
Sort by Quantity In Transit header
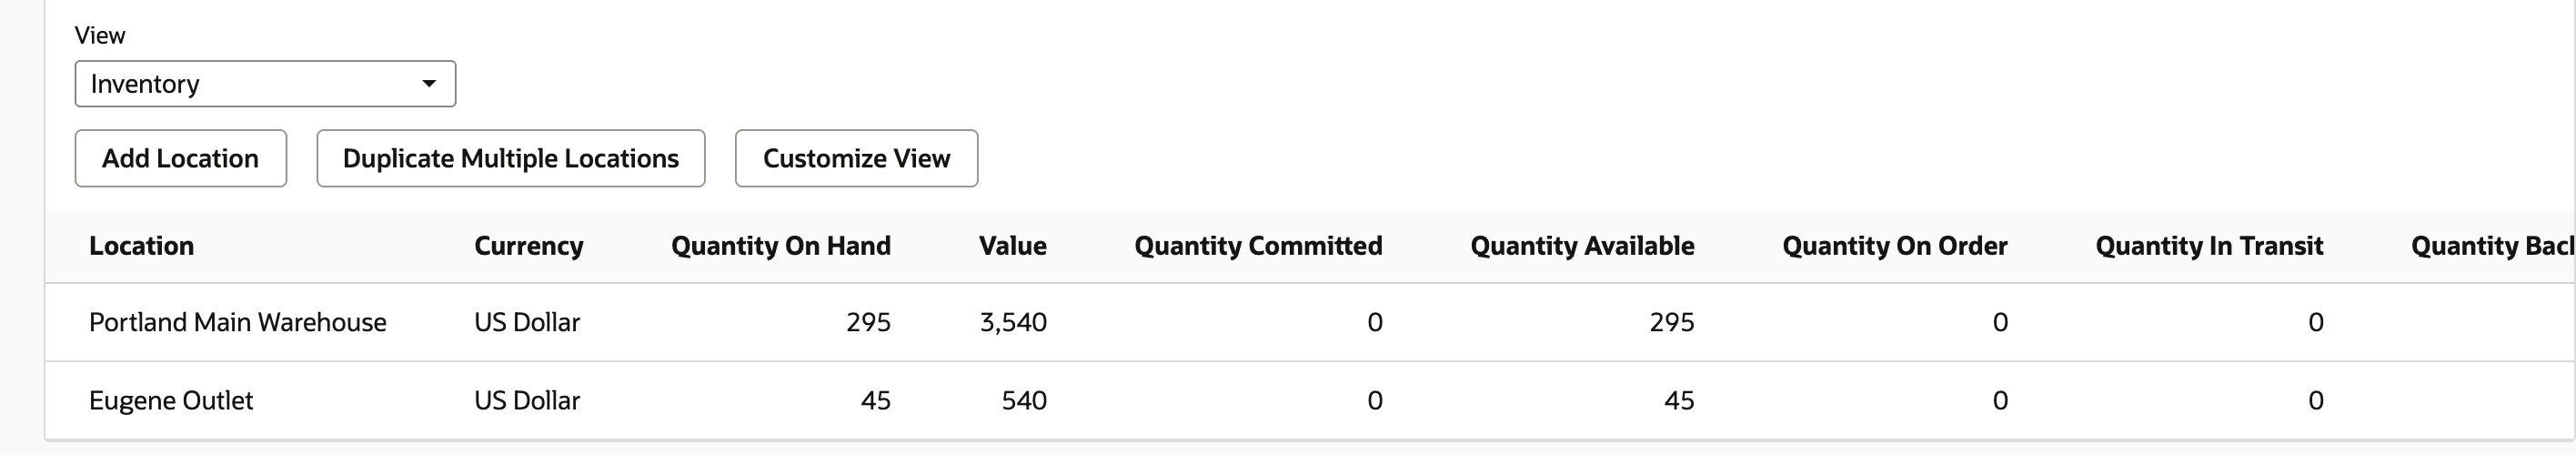click(x=2210, y=246)
